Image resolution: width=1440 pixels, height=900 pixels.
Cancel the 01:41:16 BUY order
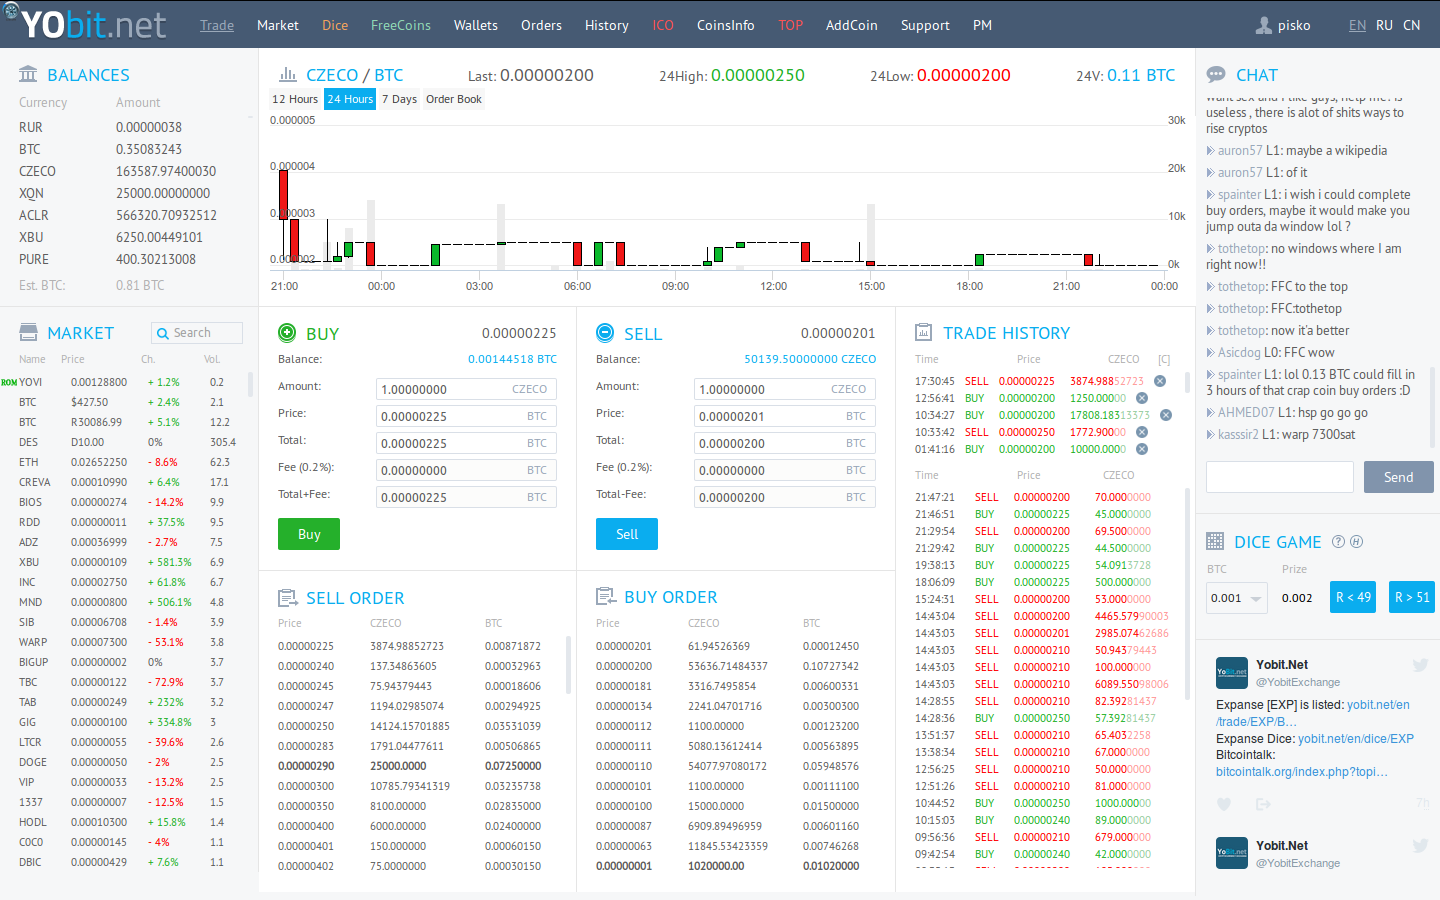pyautogui.click(x=1142, y=449)
